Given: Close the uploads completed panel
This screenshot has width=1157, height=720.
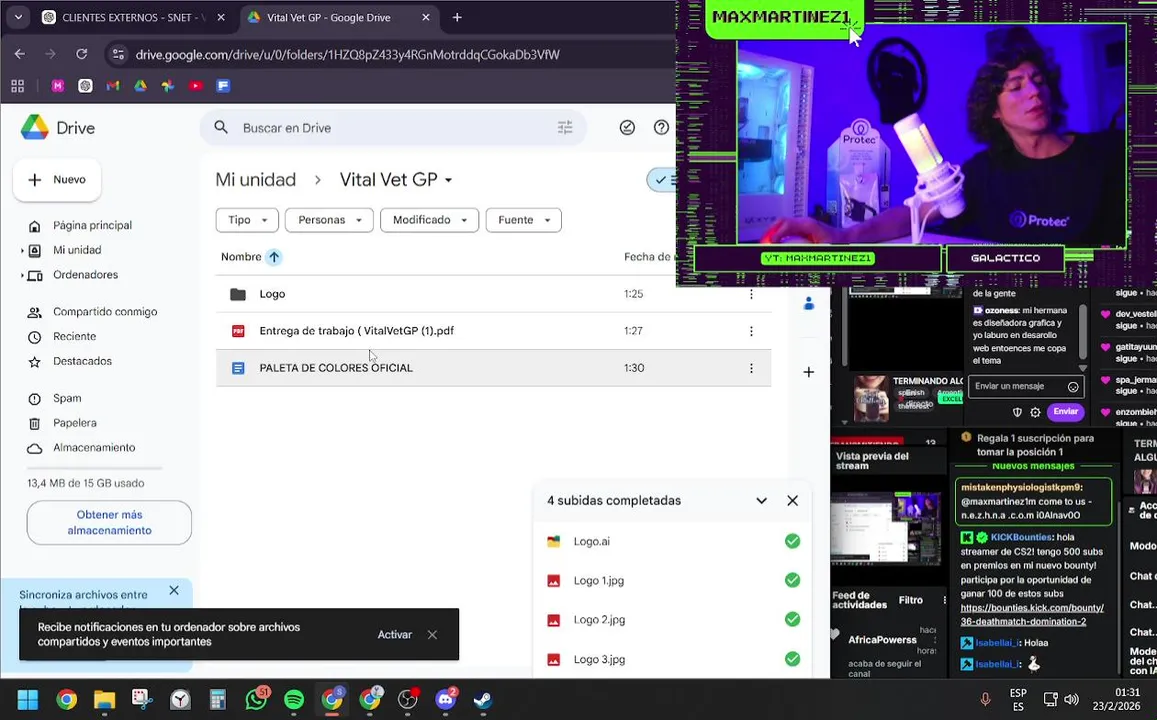Looking at the screenshot, I should tap(792, 500).
